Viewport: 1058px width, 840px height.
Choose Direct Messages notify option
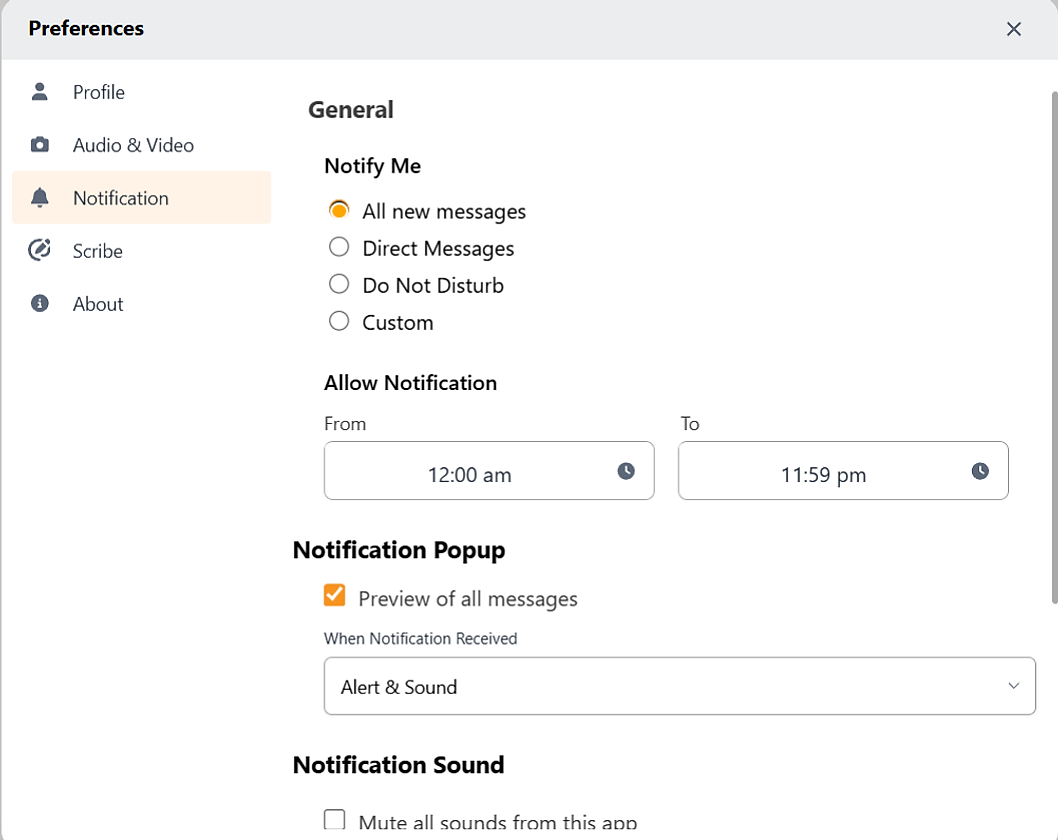339,248
